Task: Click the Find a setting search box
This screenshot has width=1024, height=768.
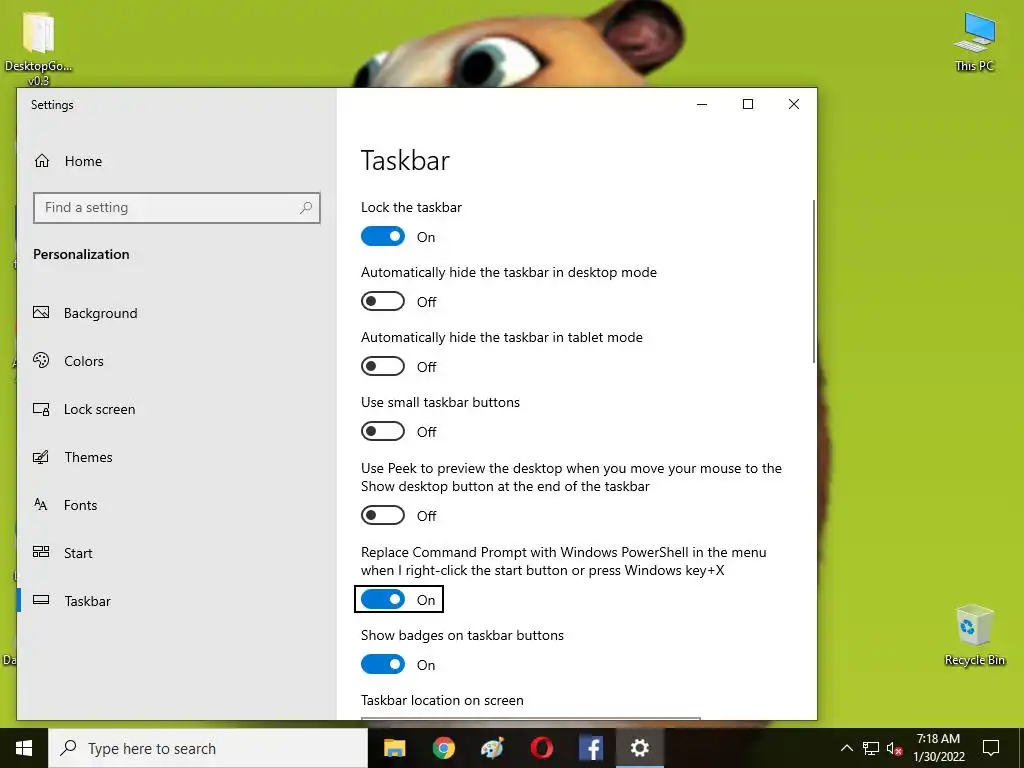Action: [x=176, y=208]
